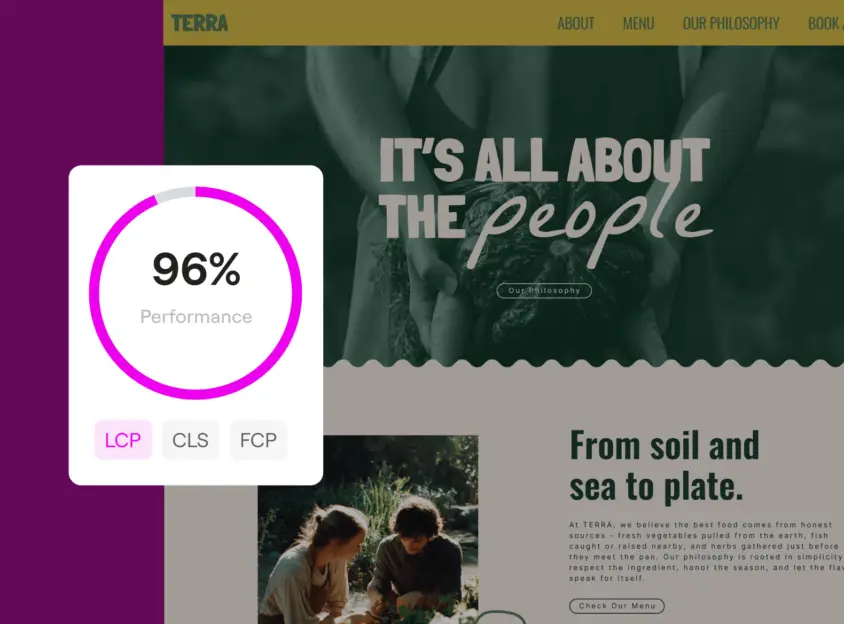Click the gray unfilled gauge segment

point(174,194)
